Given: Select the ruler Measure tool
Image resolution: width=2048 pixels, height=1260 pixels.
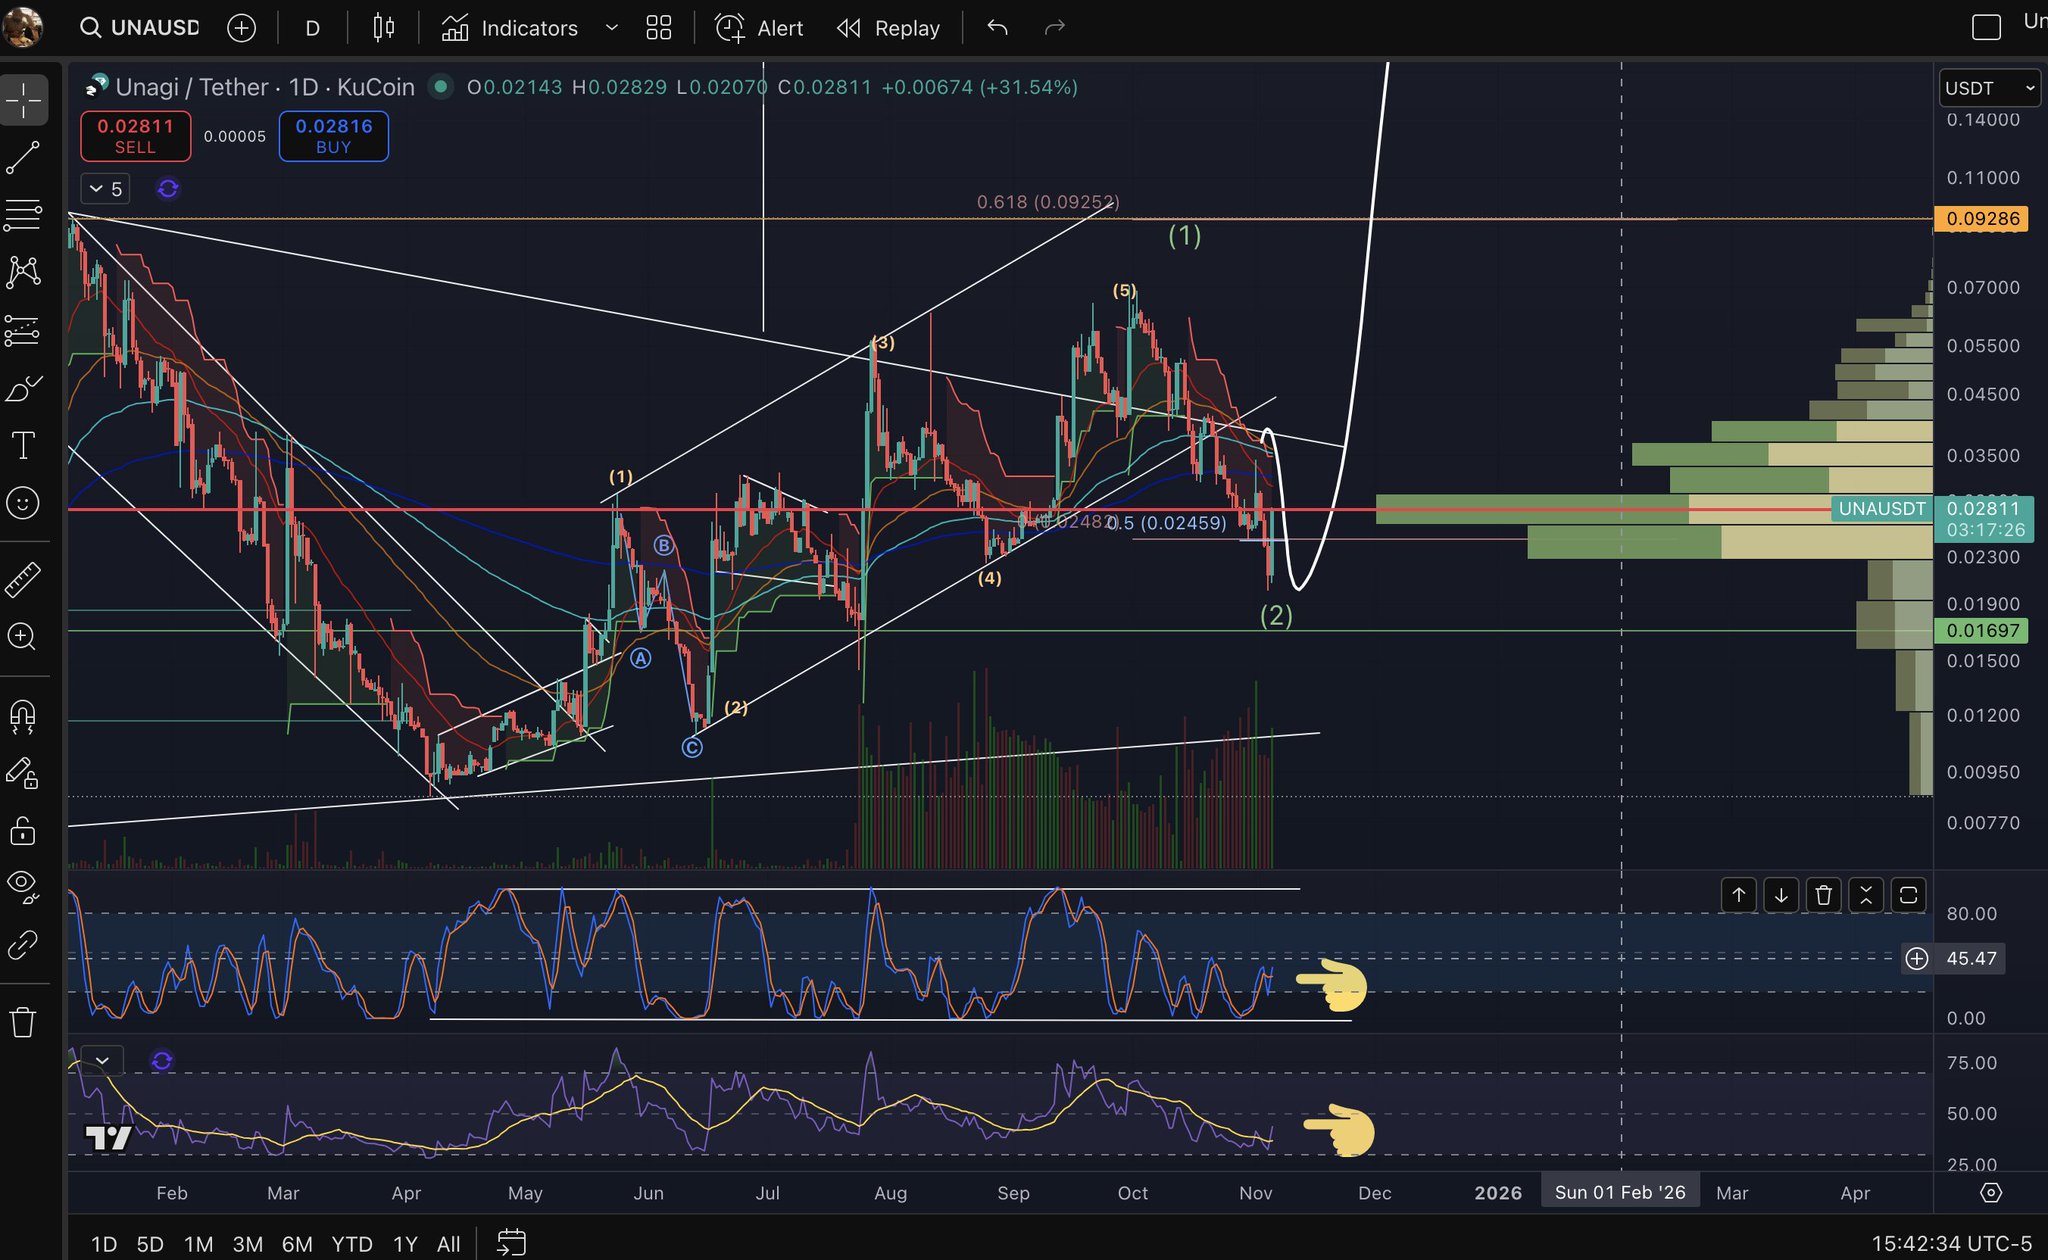Looking at the screenshot, I should tap(23, 580).
